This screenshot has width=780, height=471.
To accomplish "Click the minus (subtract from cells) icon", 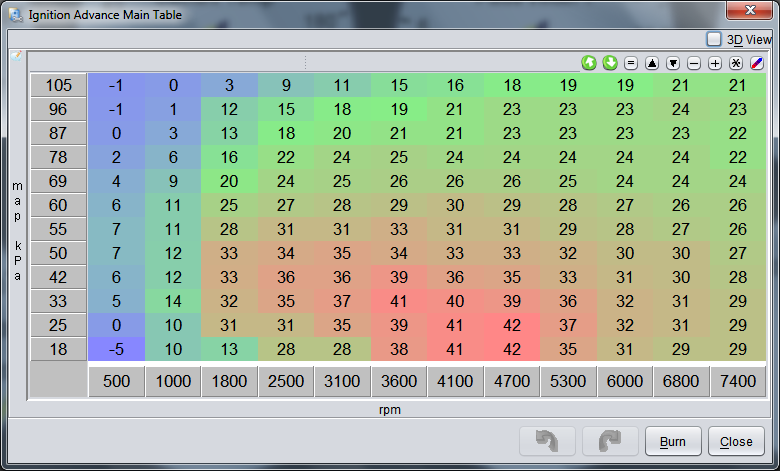I will [x=694, y=63].
